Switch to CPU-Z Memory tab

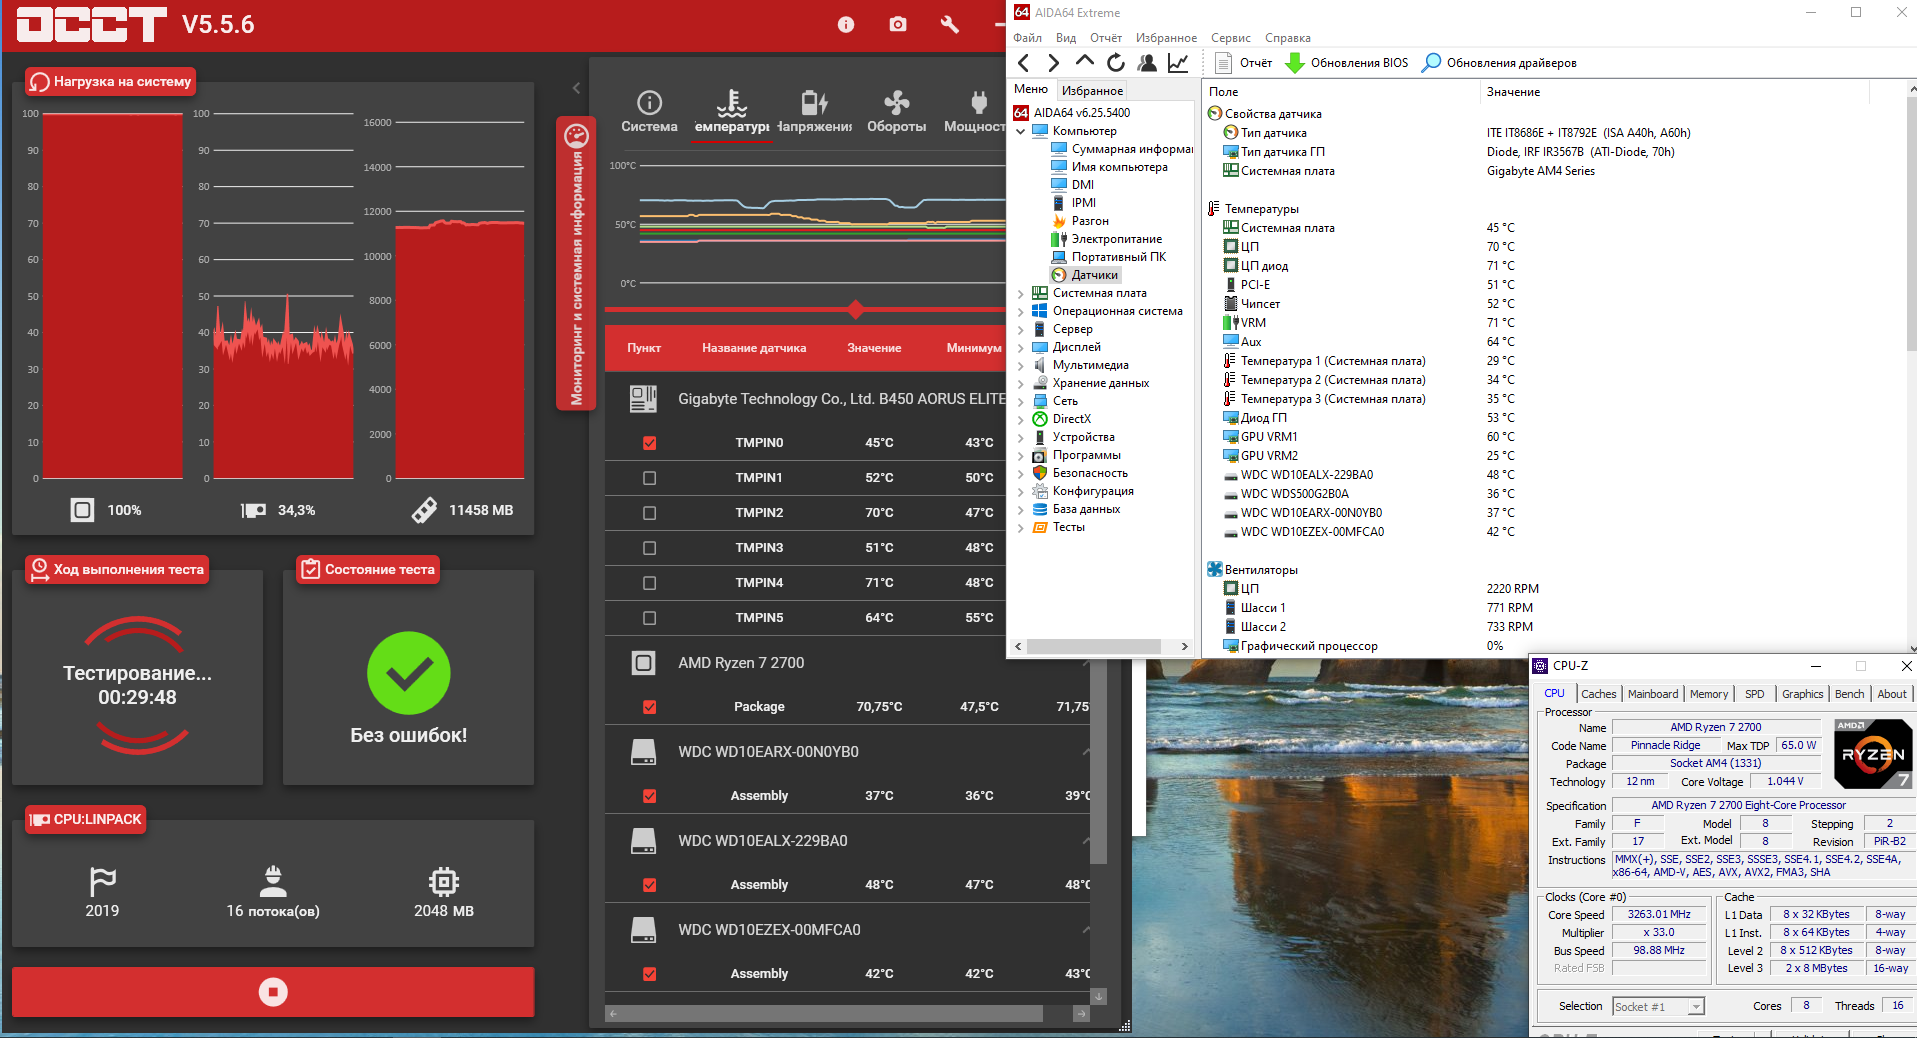(1708, 694)
